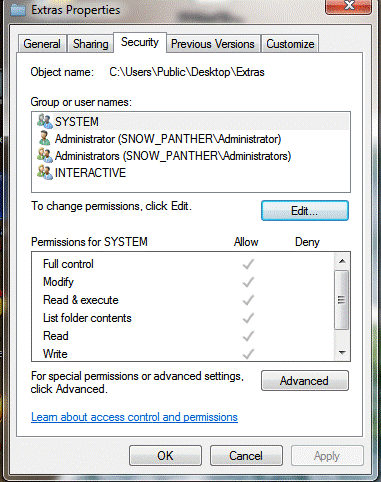Open the Sharing tab
The image size is (381, 482).
tap(91, 44)
